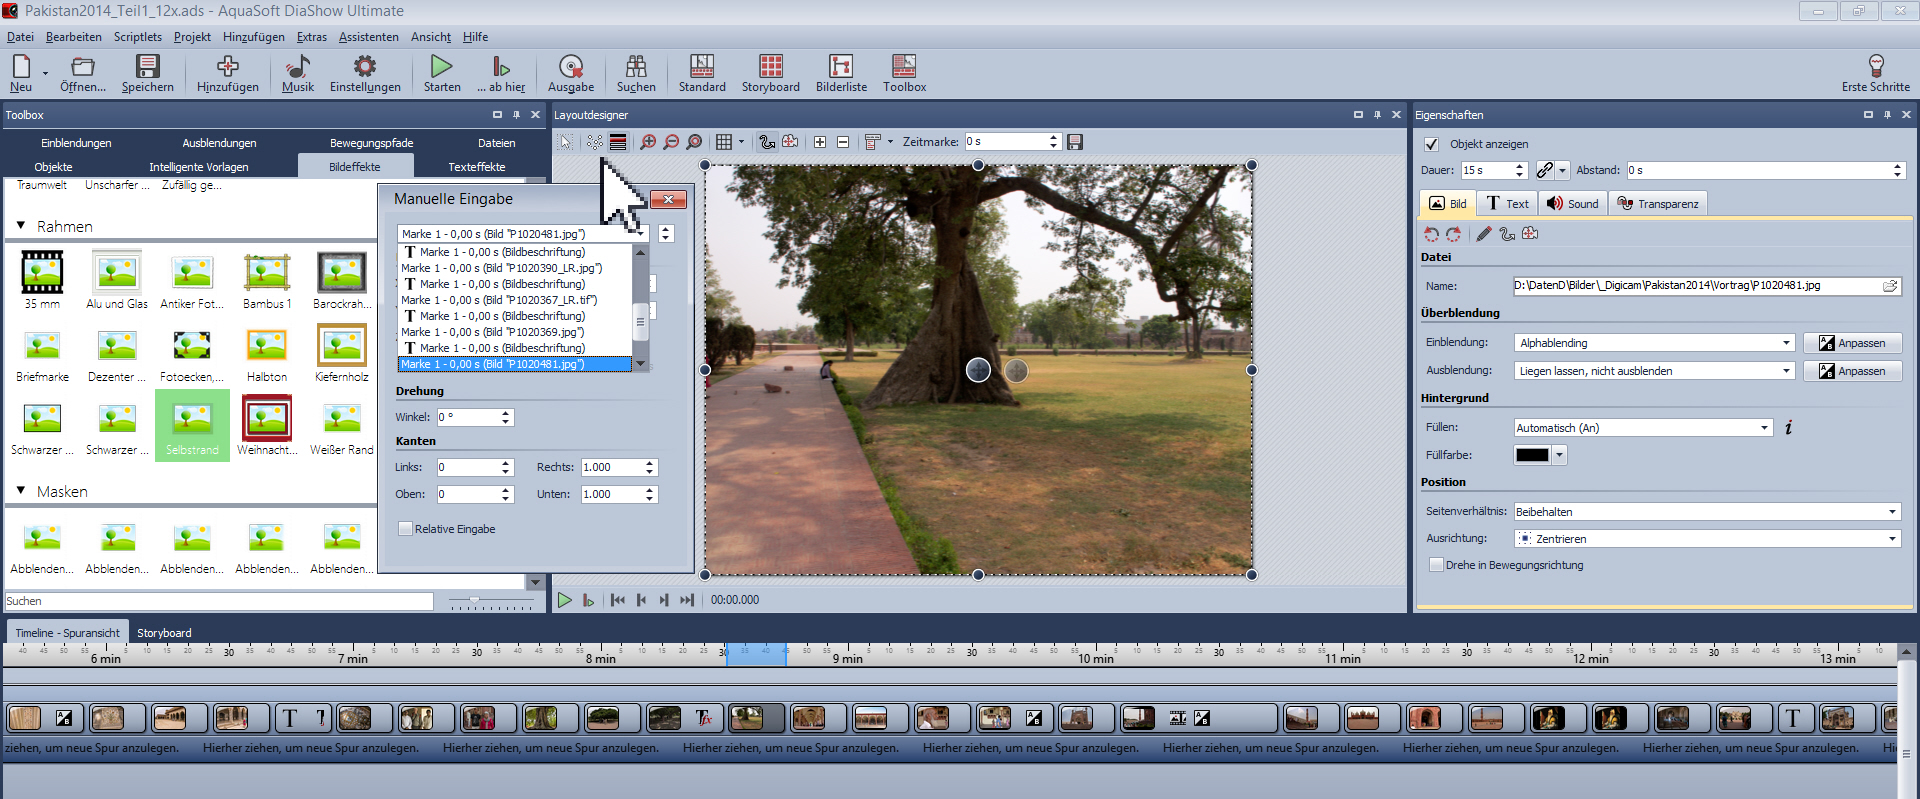Open the Bilderliste view icon
The image size is (1920, 799).
840,68
